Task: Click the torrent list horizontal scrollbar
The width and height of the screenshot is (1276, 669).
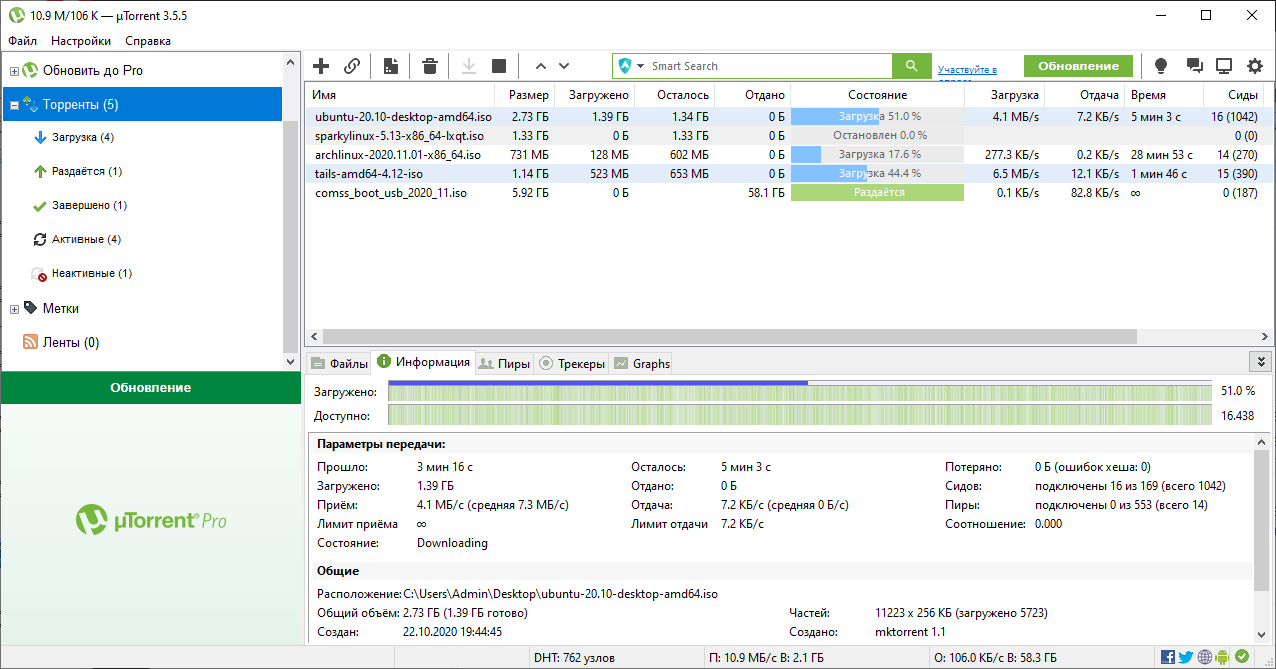Action: 728,337
